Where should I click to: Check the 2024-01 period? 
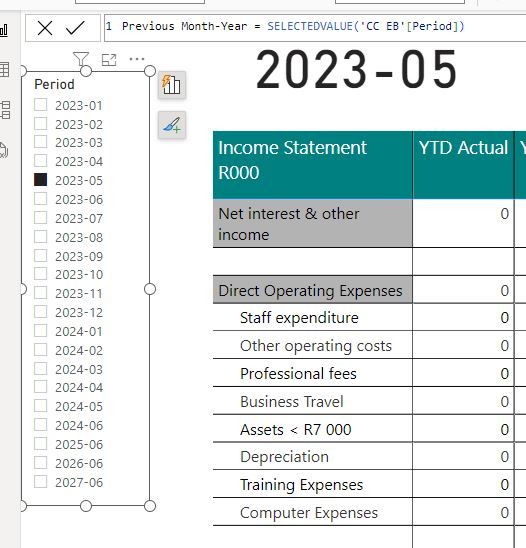(x=41, y=331)
